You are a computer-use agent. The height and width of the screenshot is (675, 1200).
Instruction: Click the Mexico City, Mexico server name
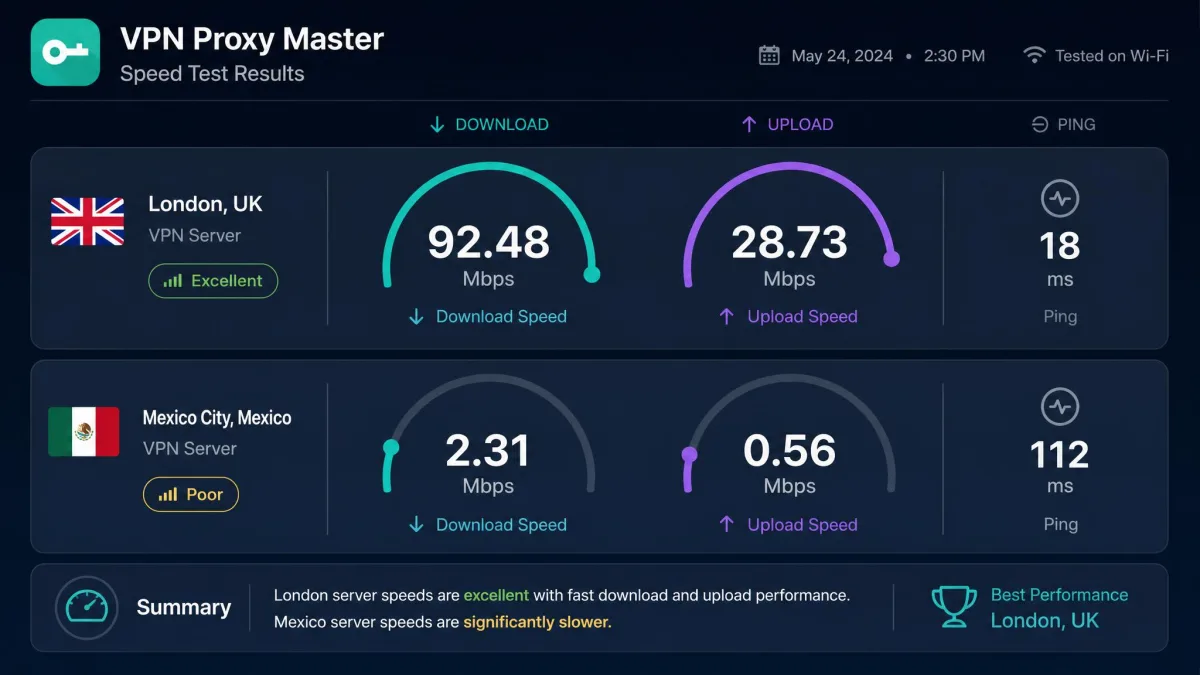coord(217,418)
